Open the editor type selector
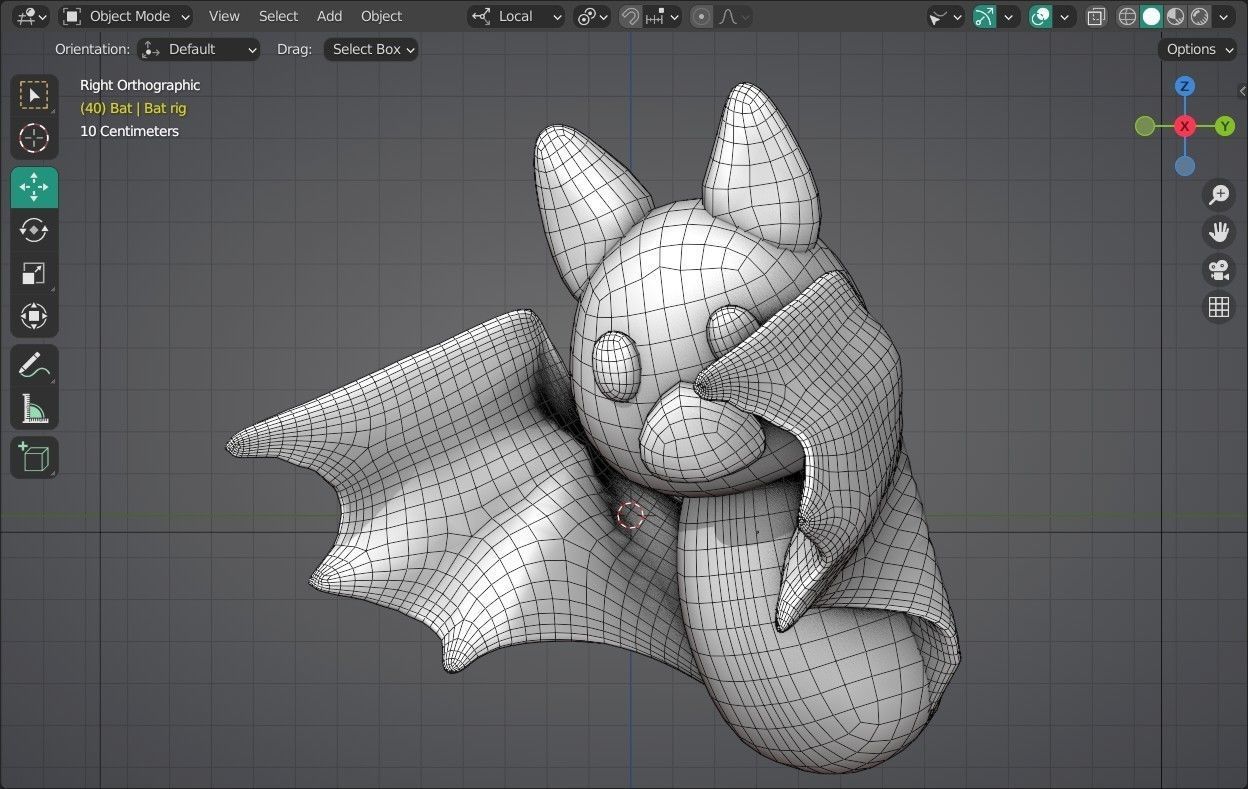Image resolution: width=1248 pixels, height=789 pixels. 31,16
